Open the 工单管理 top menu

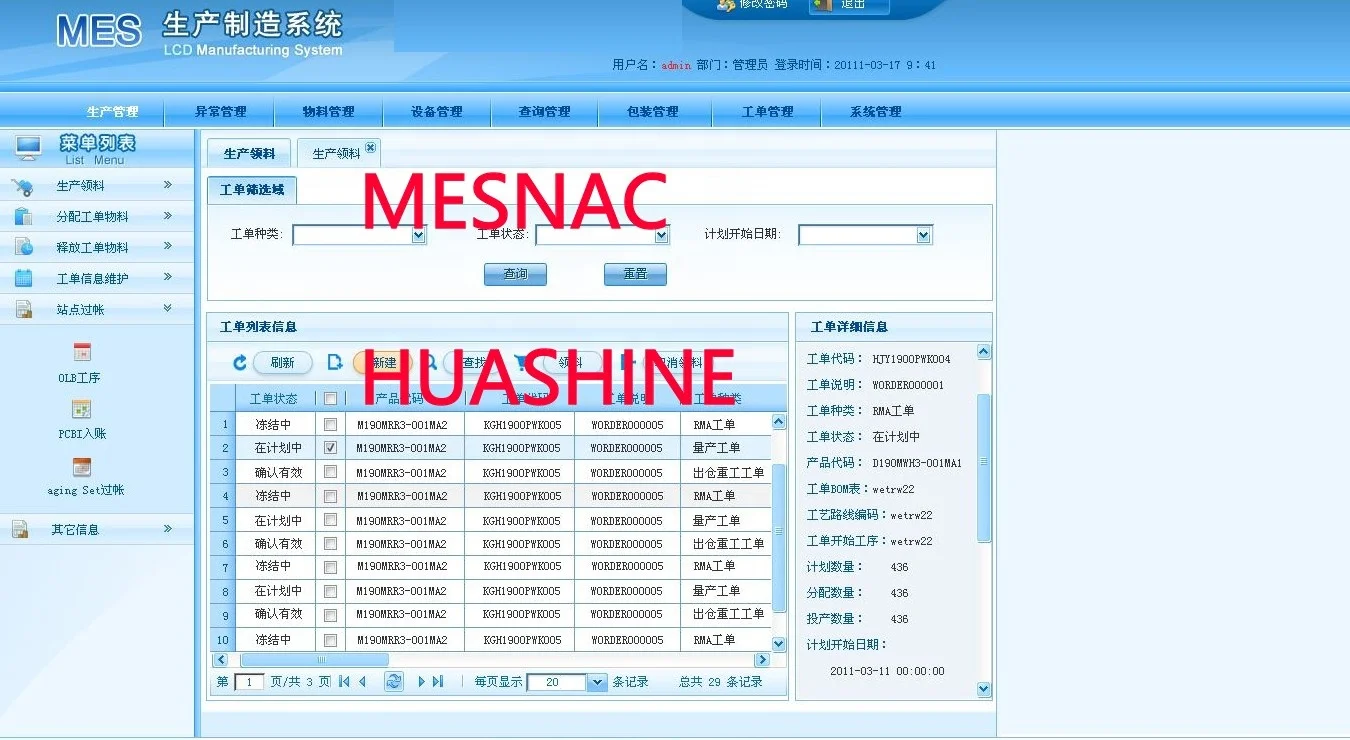click(x=767, y=112)
